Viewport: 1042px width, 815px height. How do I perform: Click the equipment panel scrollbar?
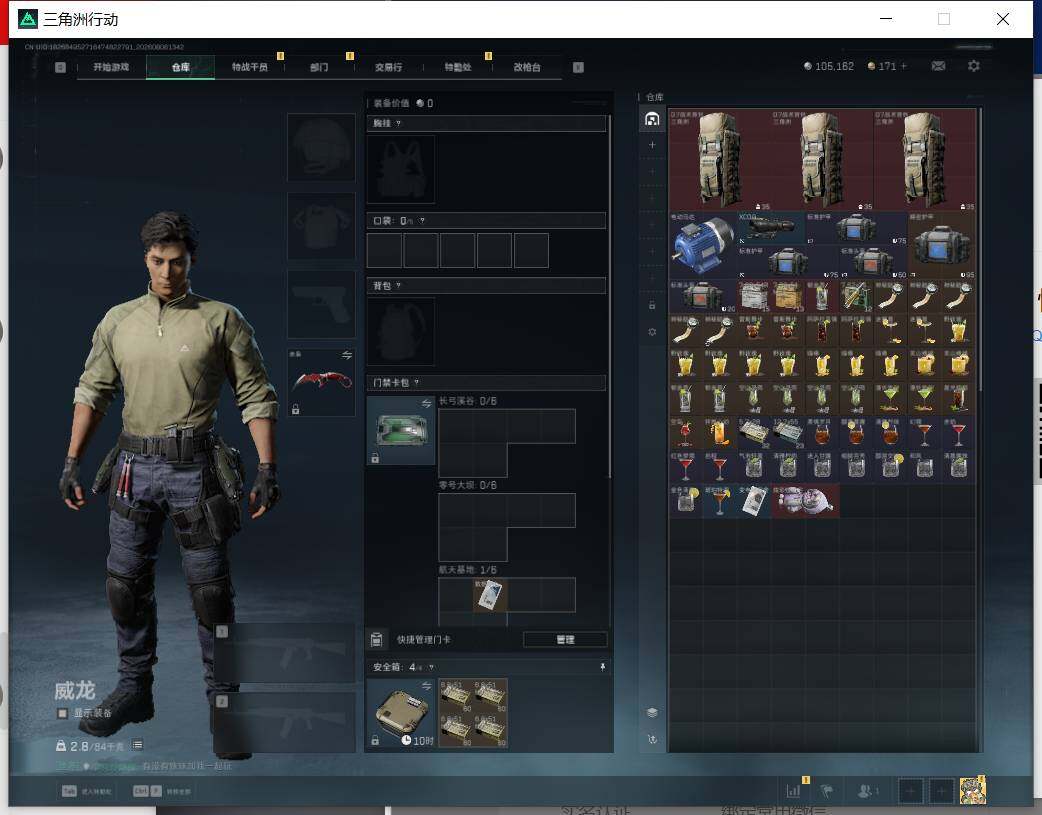(x=609, y=296)
